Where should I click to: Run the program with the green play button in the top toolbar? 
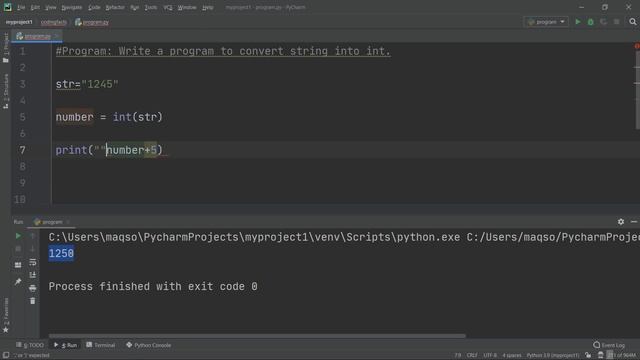click(578, 22)
